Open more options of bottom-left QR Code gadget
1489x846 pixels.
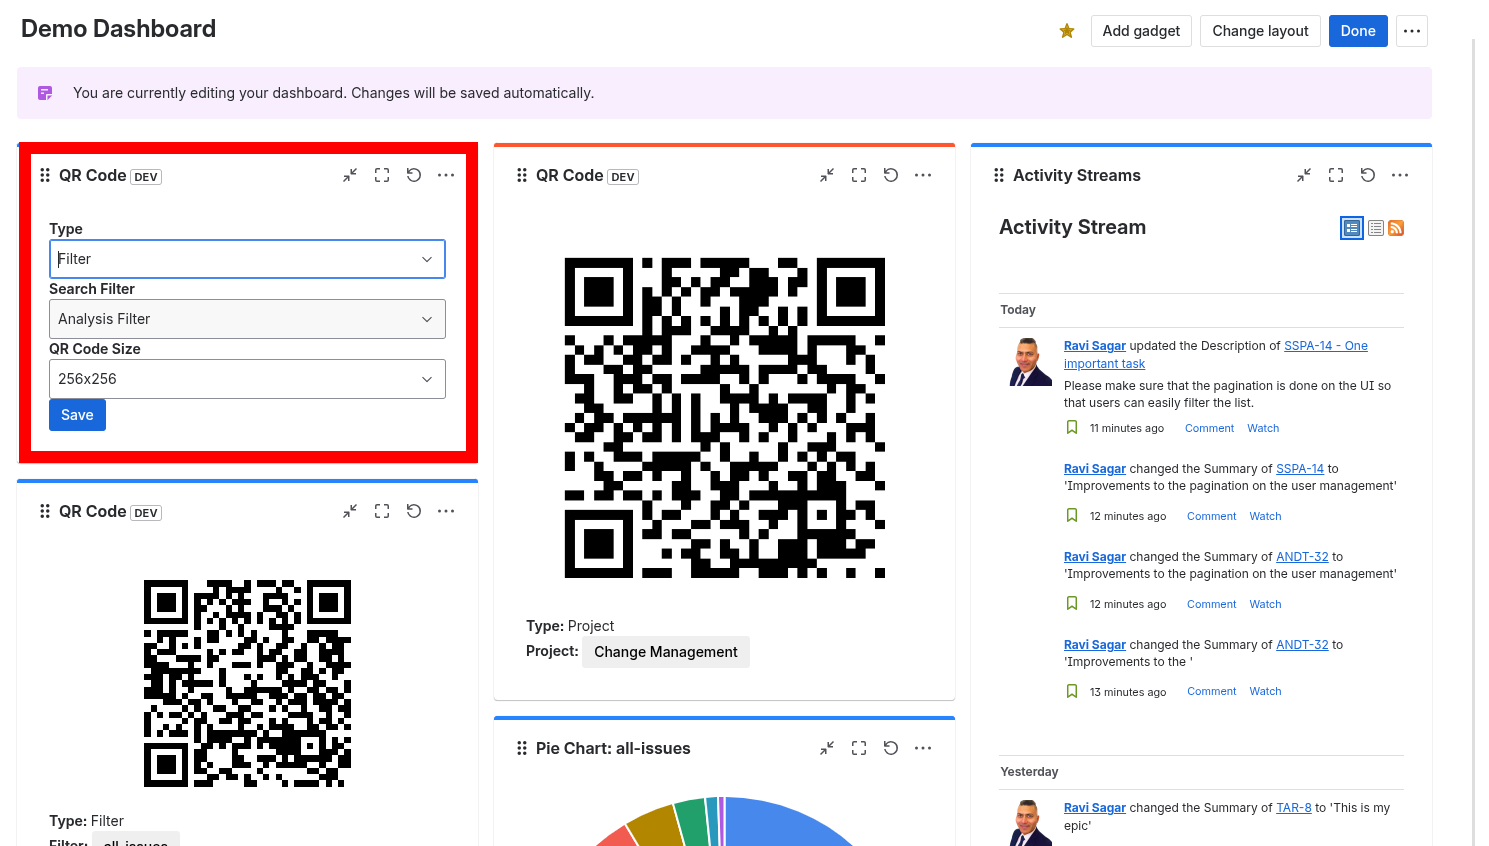(446, 511)
